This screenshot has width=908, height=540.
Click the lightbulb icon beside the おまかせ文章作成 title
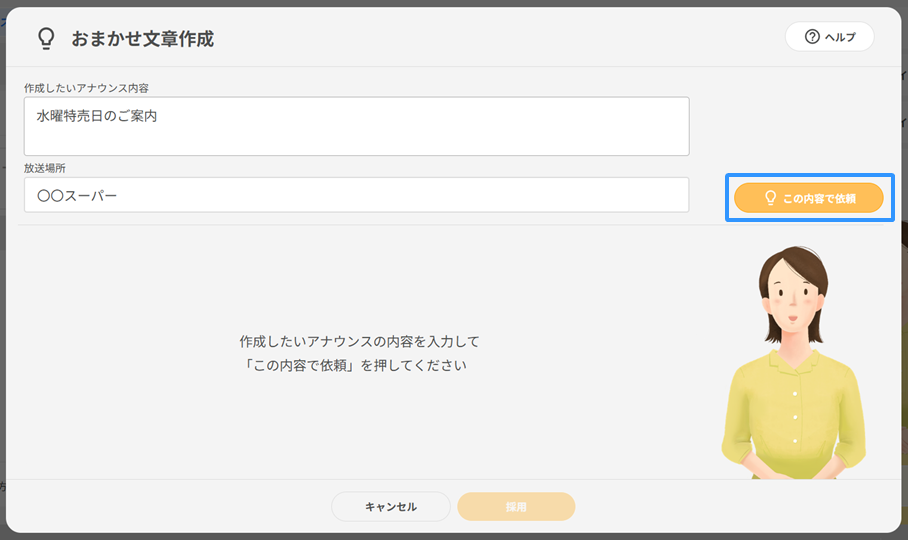click(x=45, y=39)
